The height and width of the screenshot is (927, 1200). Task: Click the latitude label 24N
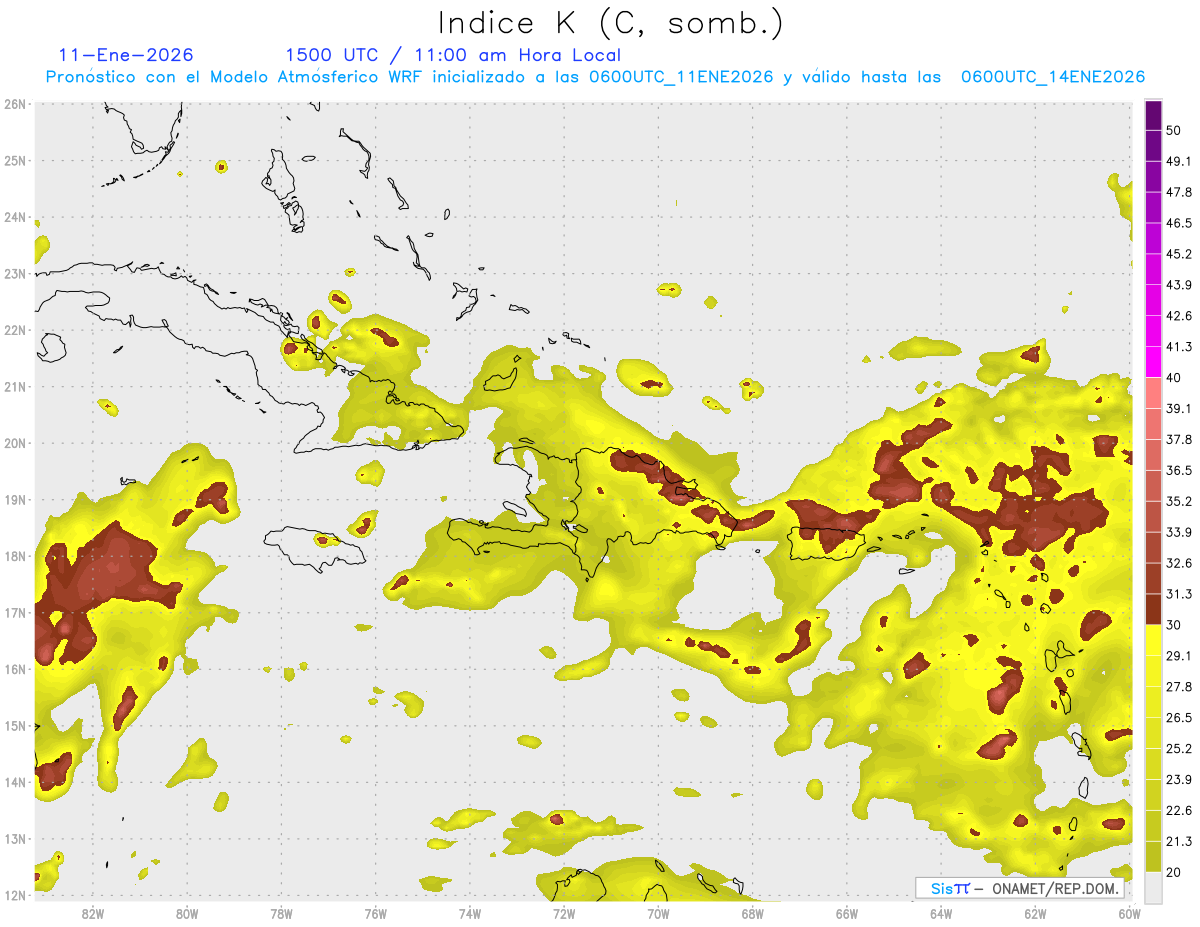(14, 217)
